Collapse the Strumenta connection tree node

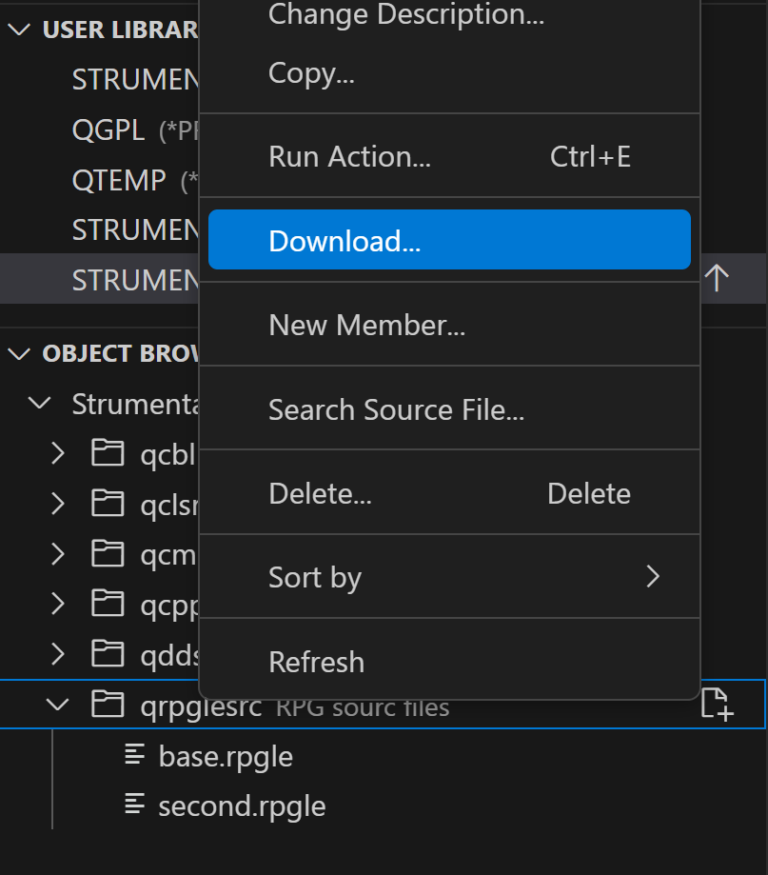38,404
